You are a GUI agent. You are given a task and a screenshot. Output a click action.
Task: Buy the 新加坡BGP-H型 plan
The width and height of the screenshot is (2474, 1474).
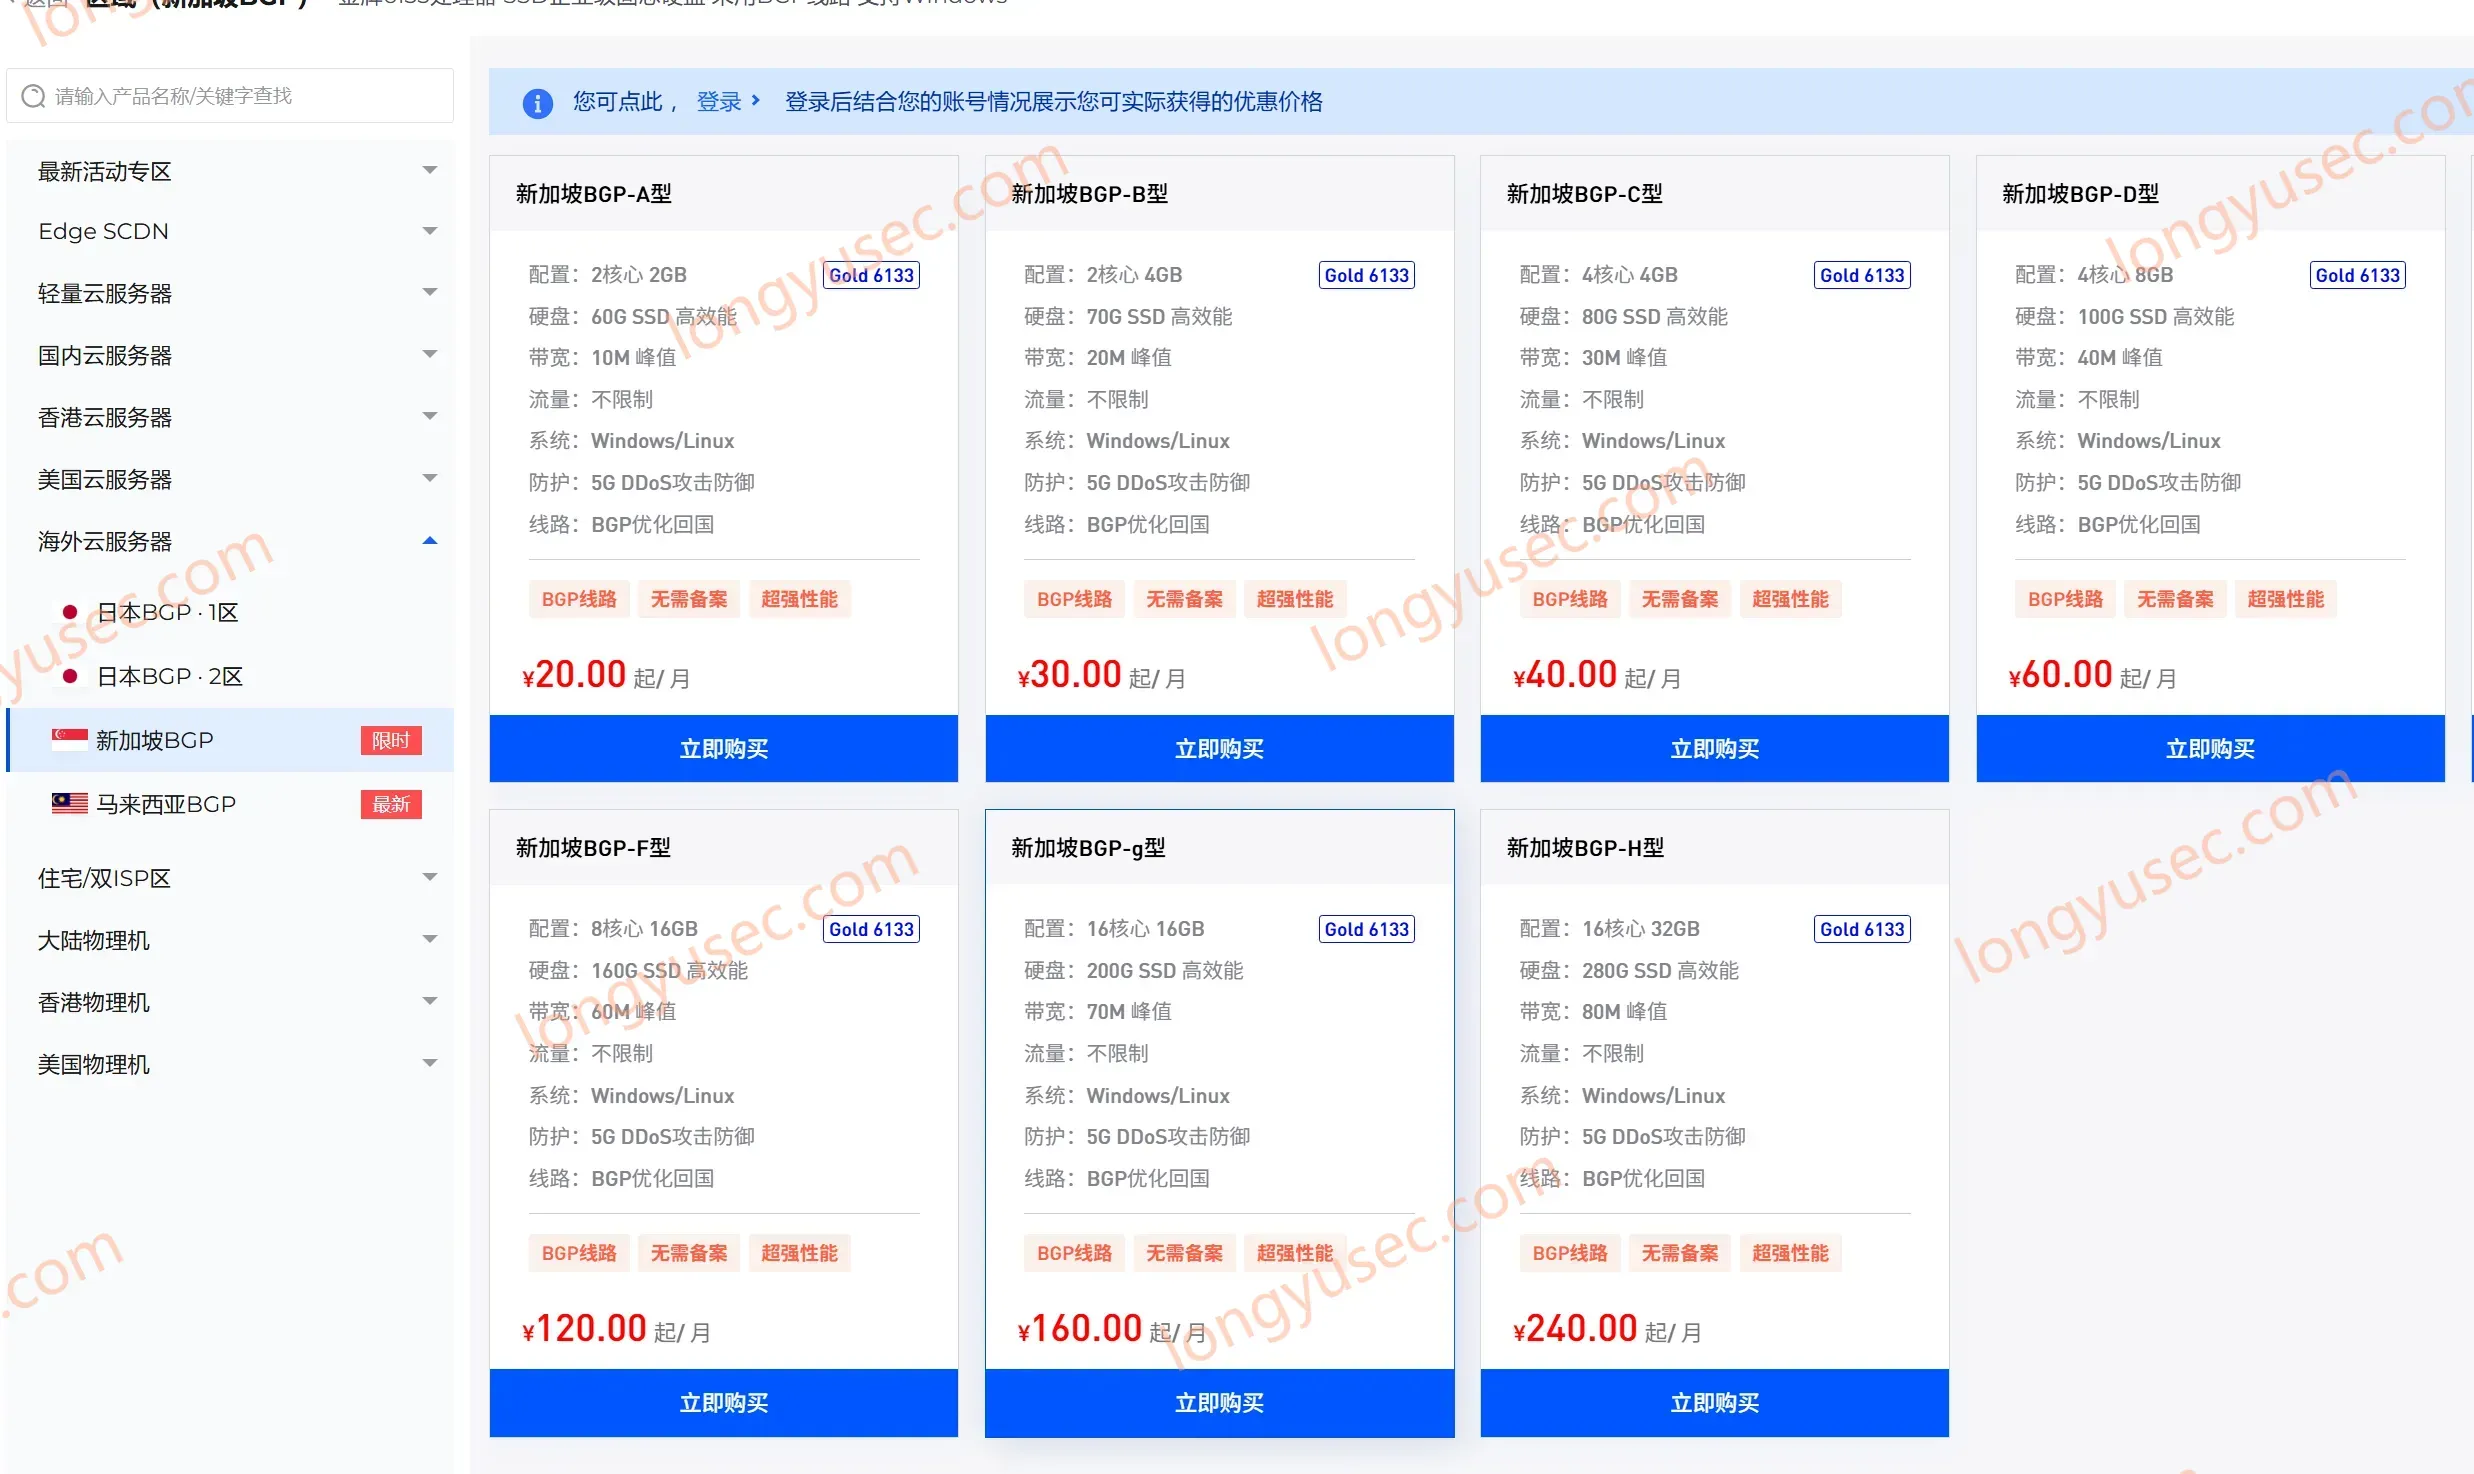coord(1714,1403)
